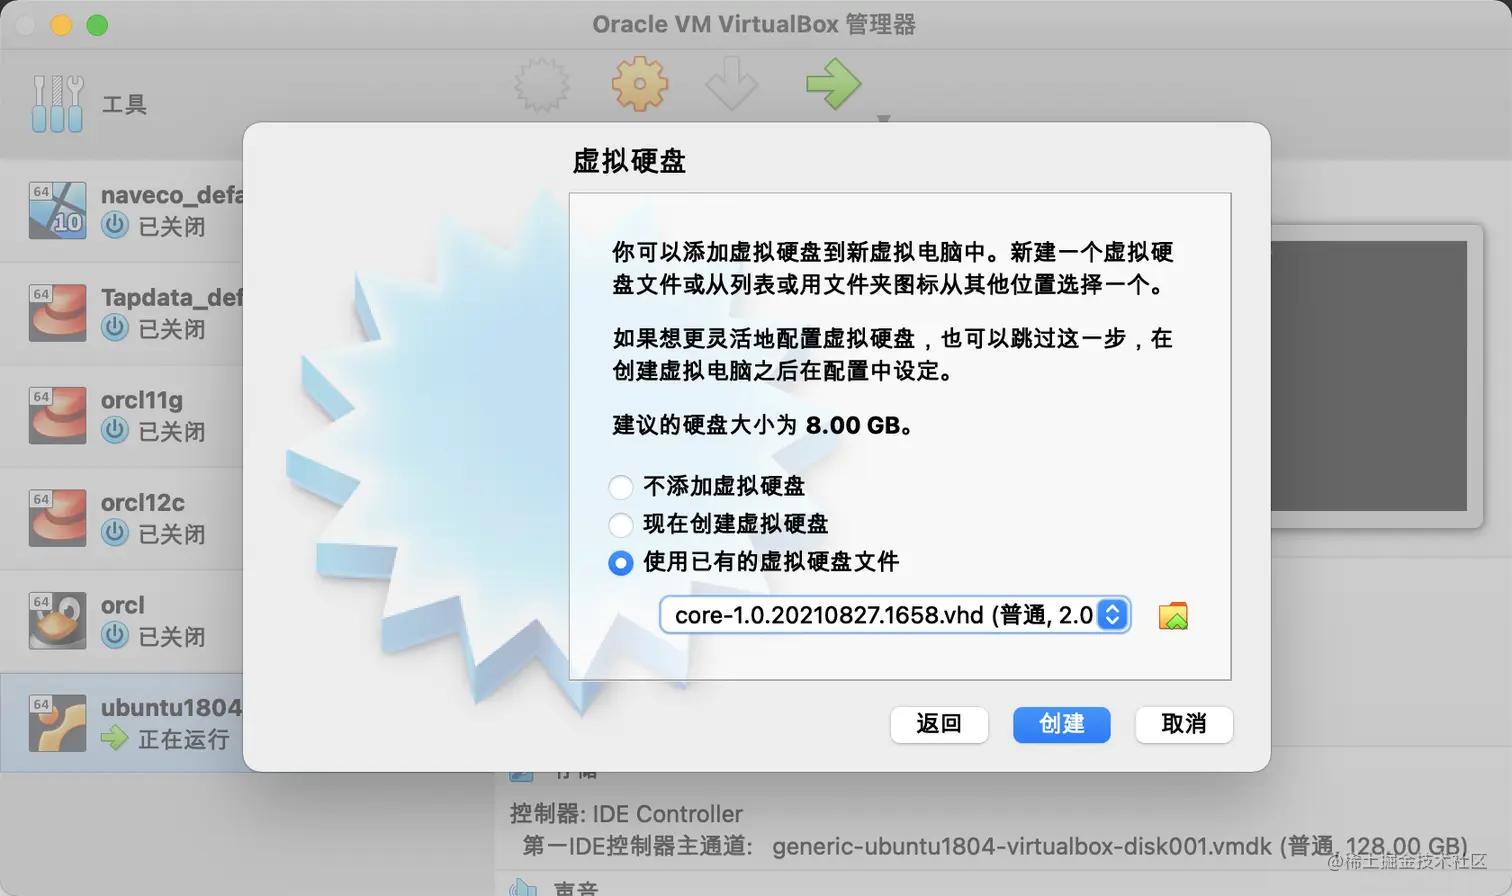The width and height of the screenshot is (1512, 896).
Task: Click the grey New starburst toolbar icon
Action: [542, 84]
